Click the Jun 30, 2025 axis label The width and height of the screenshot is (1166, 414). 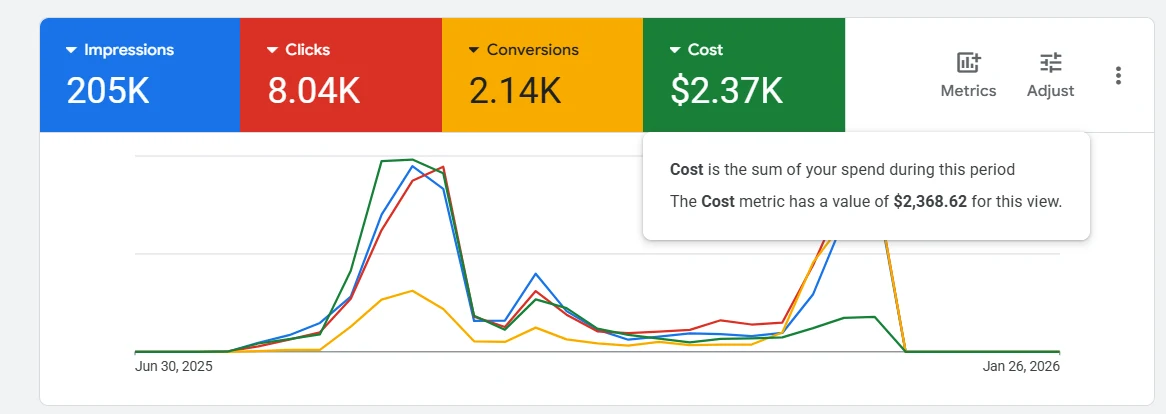(x=173, y=366)
